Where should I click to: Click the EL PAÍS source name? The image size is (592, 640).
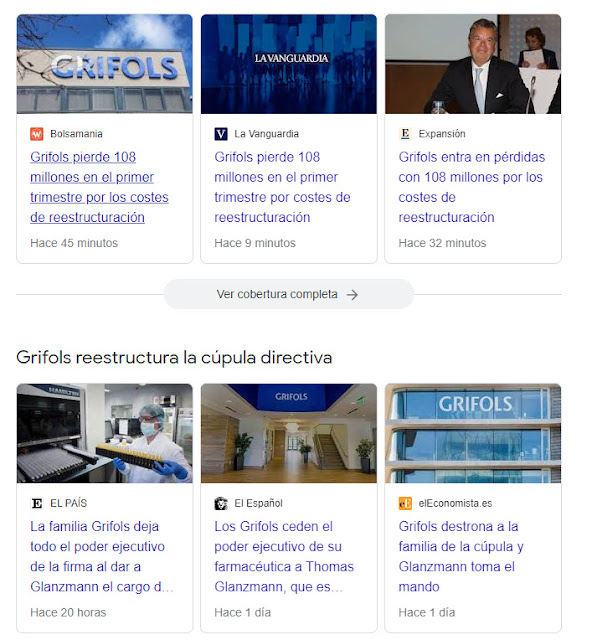(69, 503)
